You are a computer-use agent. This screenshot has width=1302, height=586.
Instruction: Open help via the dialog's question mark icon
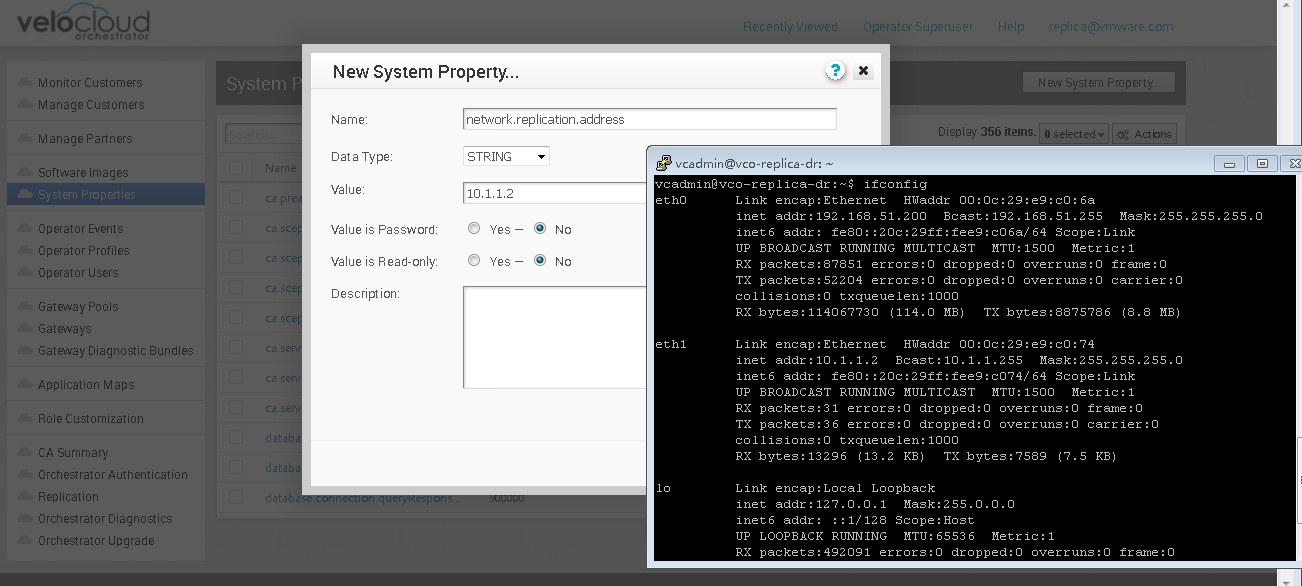[x=836, y=71]
